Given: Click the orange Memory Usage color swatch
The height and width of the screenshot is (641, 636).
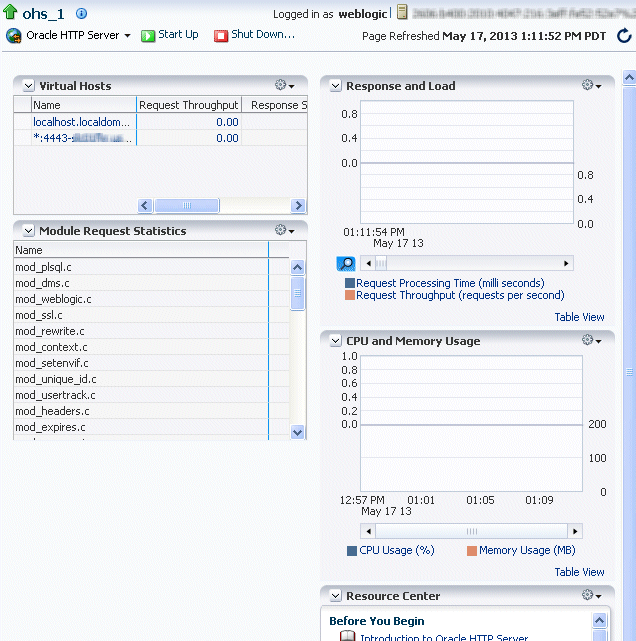Looking at the screenshot, I should click(472, 551).
